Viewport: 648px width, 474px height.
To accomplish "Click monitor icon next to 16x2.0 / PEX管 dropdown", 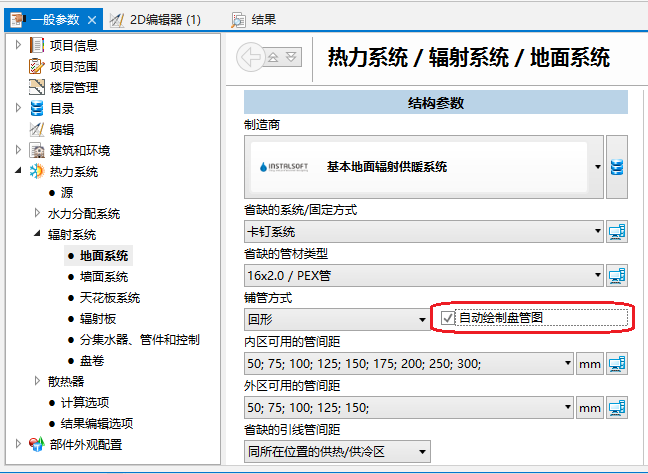I will [617, 275].
